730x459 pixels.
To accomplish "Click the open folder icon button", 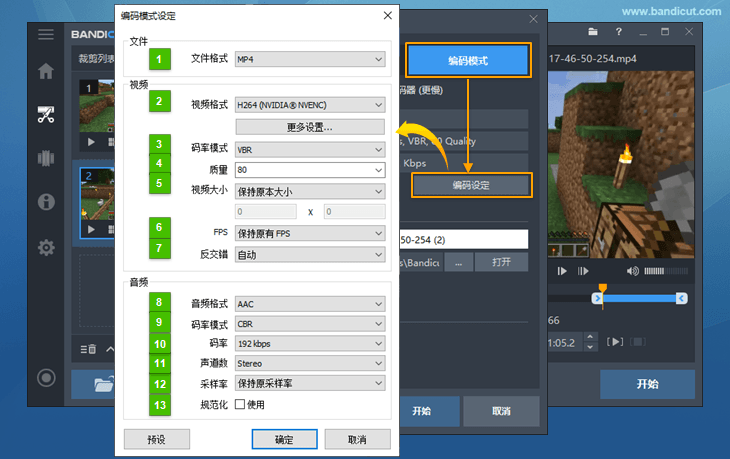I will 103,384.
